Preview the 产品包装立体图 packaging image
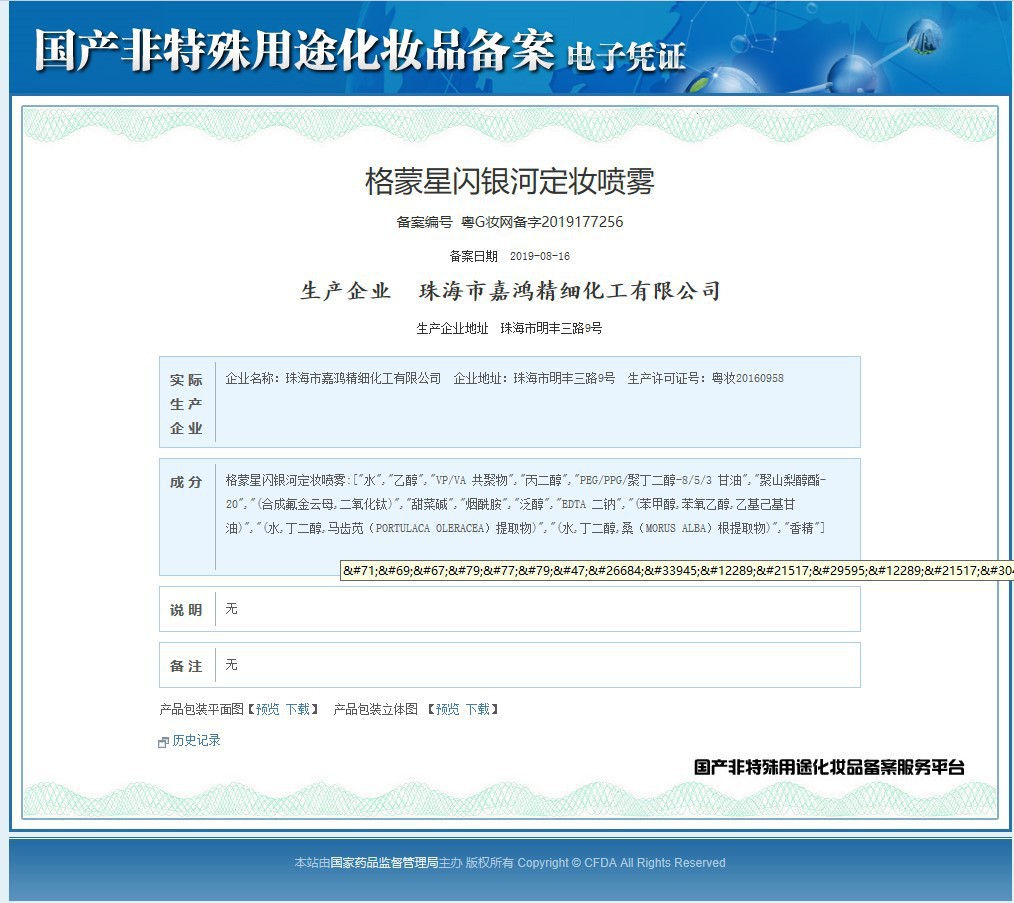 coord(448,710)
